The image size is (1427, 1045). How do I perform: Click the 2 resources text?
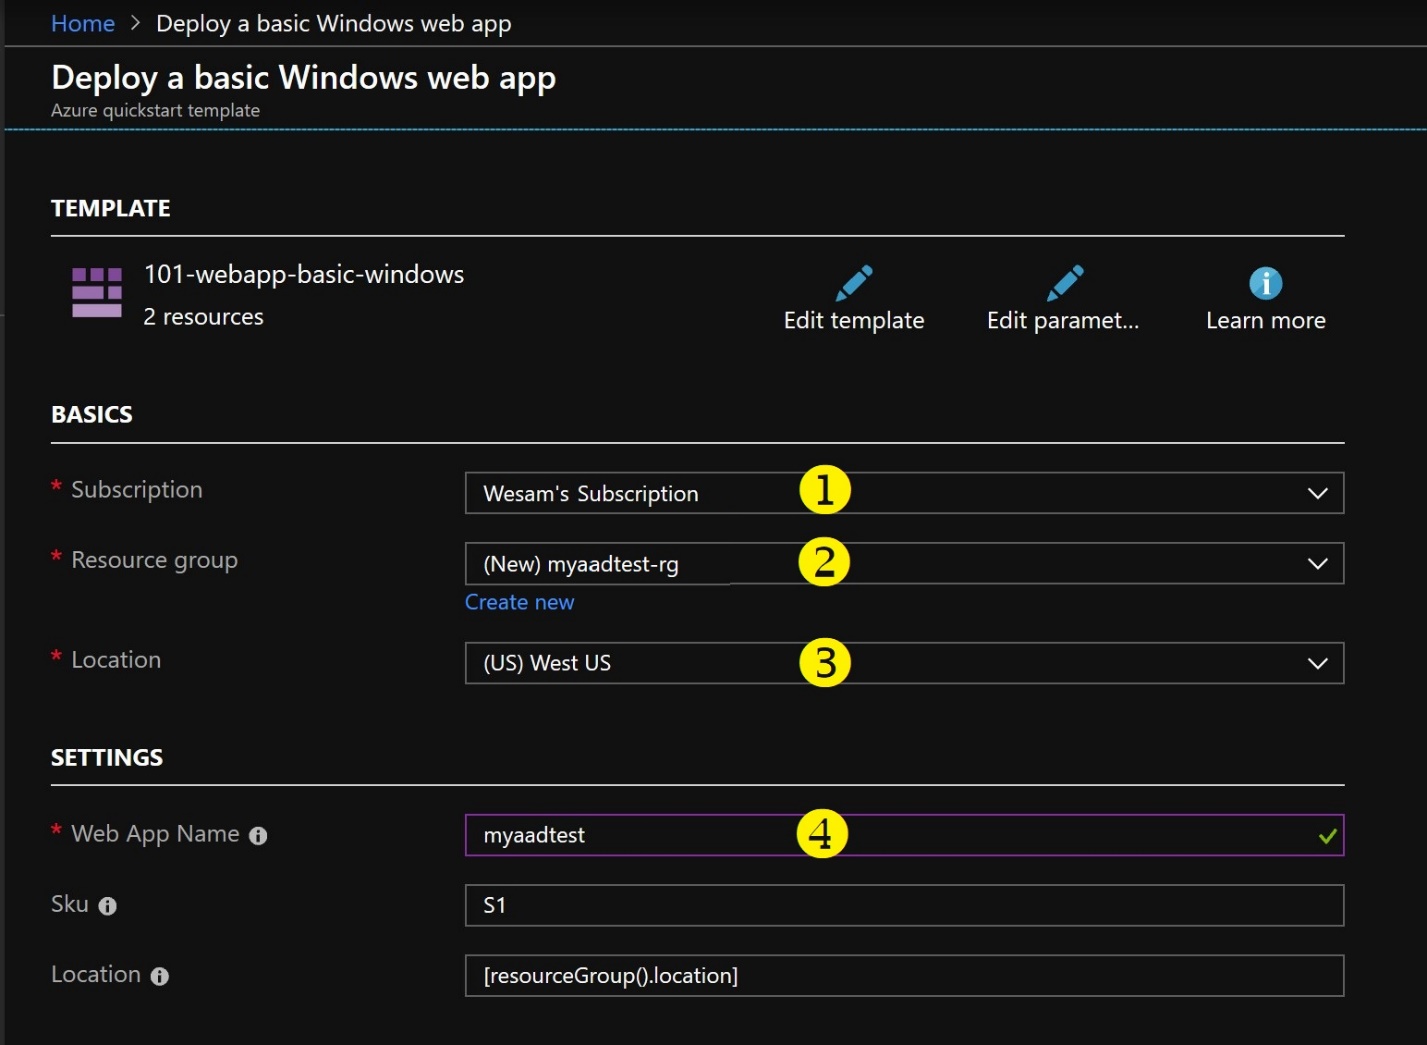(203, 317)
